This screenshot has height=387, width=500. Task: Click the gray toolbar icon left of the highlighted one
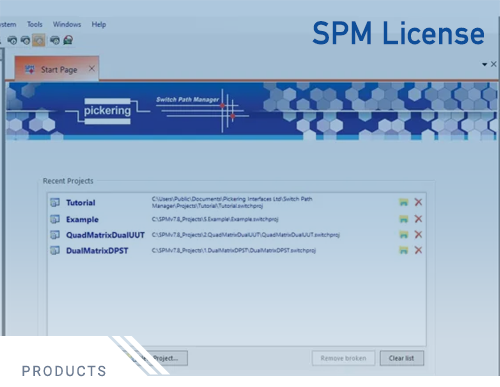click(x=25, y=40)
